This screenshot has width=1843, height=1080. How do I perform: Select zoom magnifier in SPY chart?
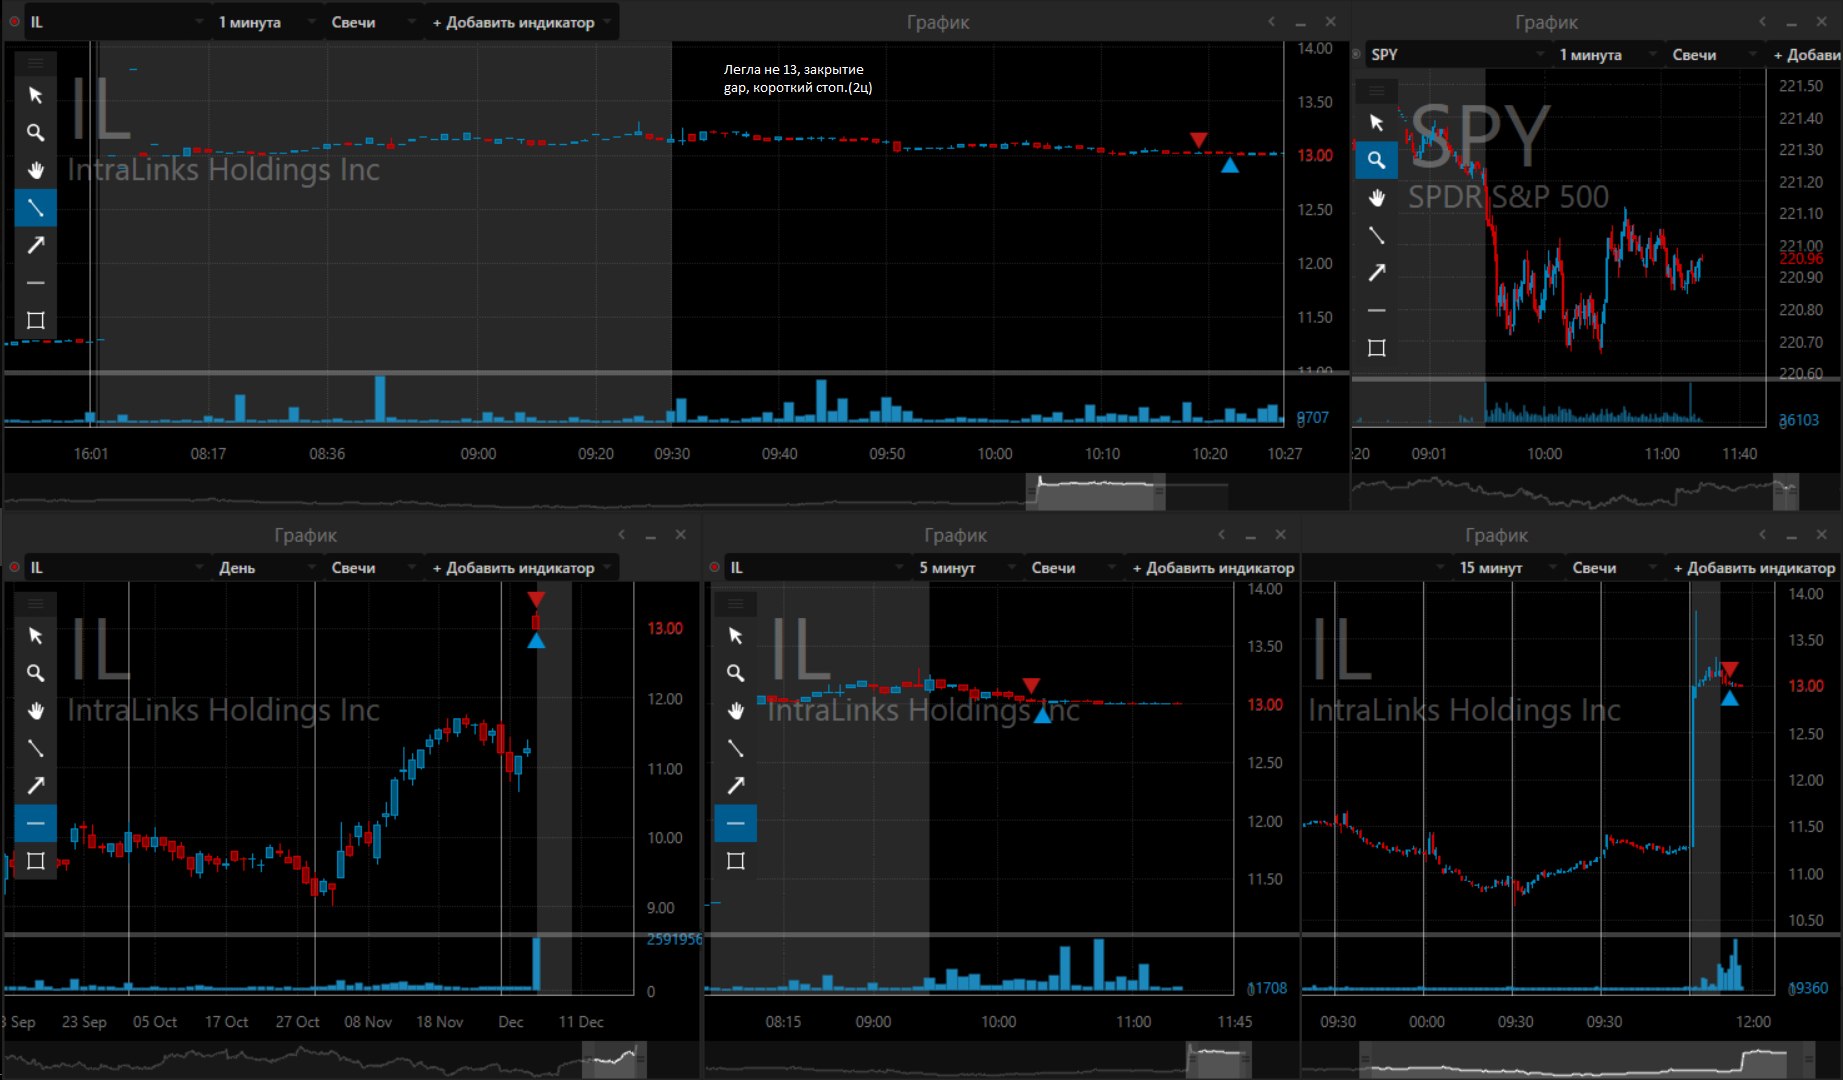coord(1377,160)
